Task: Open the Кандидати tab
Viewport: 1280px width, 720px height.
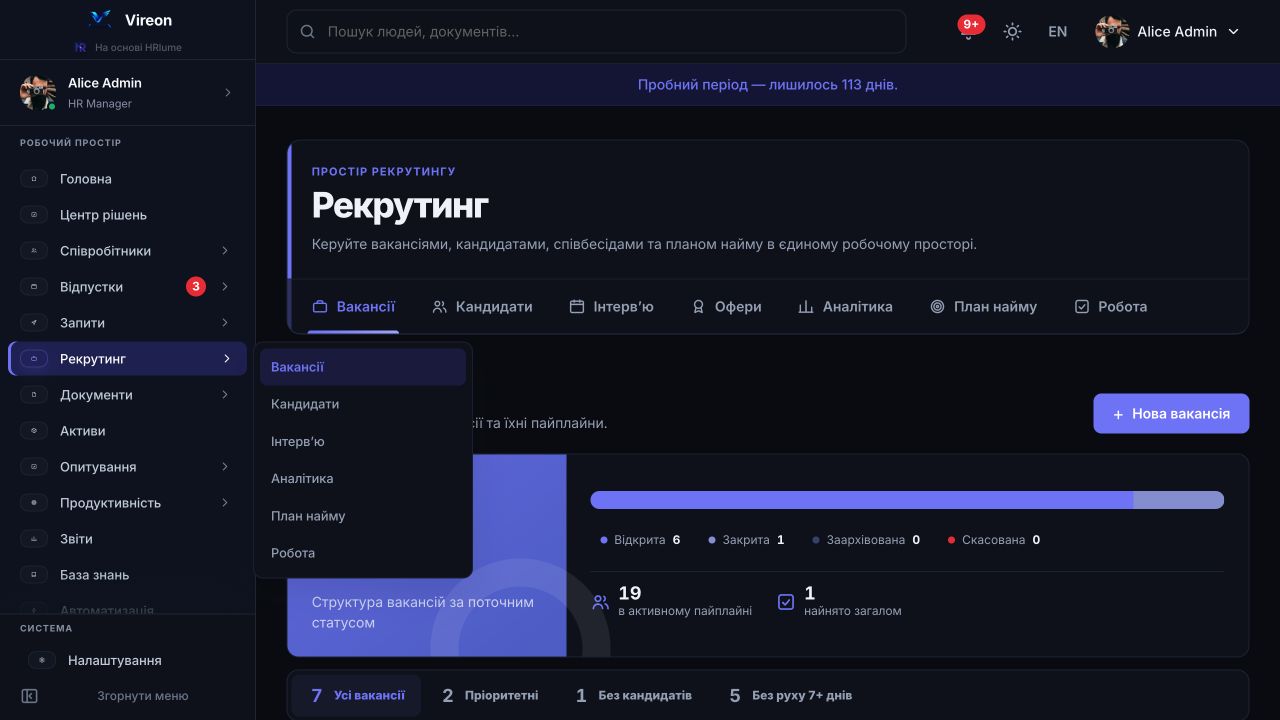Action: coord(482,307)
